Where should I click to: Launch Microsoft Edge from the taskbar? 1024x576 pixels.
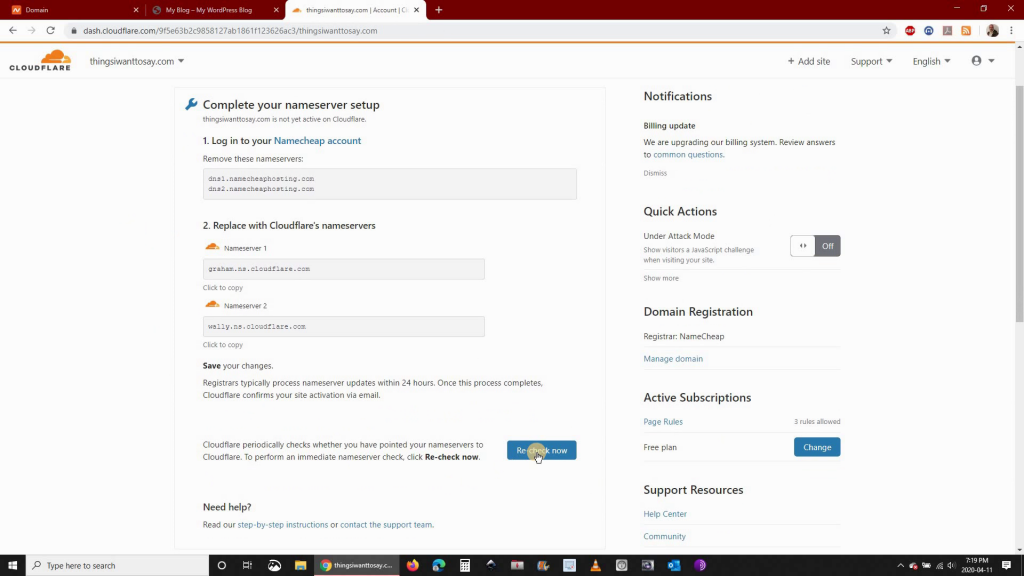coord(439,566)
